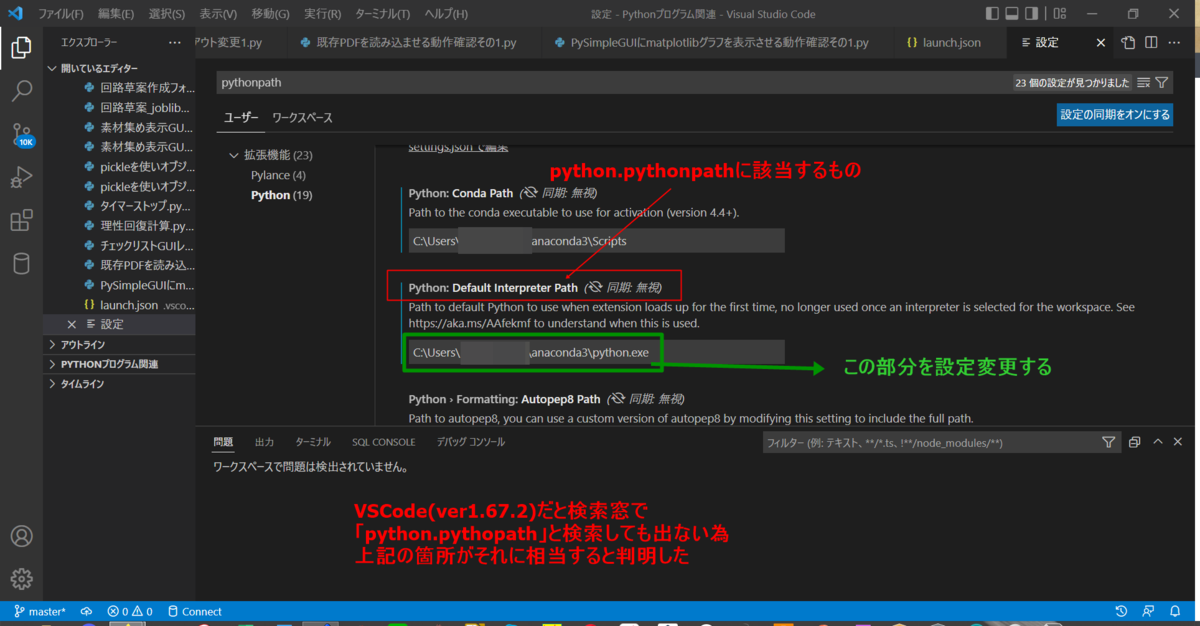Open the Explorer view in activity bar
Screen dimensions: 1200x626
[21, 46]
